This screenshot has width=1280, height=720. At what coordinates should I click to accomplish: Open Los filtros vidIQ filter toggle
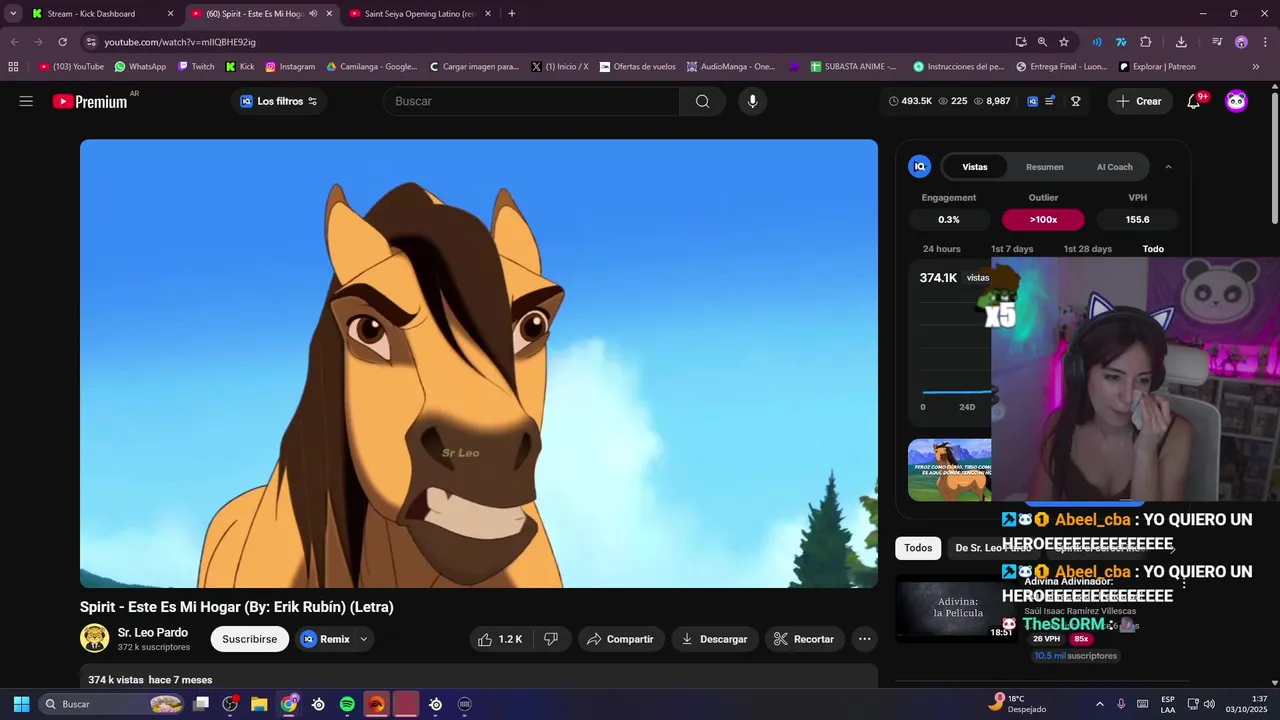click(x=279, y=101)
